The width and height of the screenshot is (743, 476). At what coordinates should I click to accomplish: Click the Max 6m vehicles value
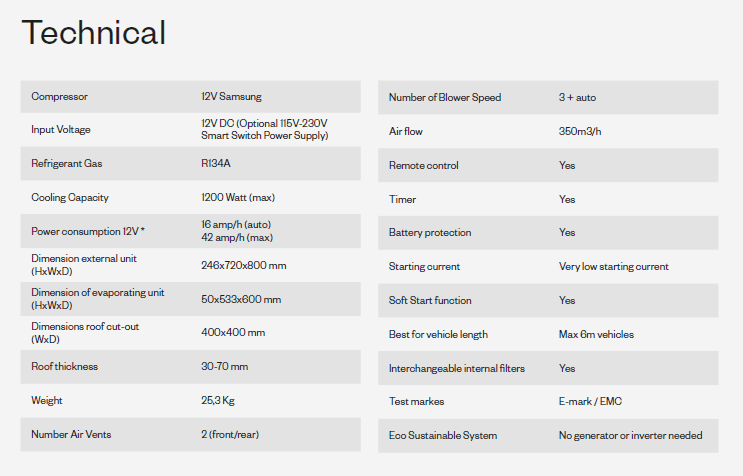596,334
